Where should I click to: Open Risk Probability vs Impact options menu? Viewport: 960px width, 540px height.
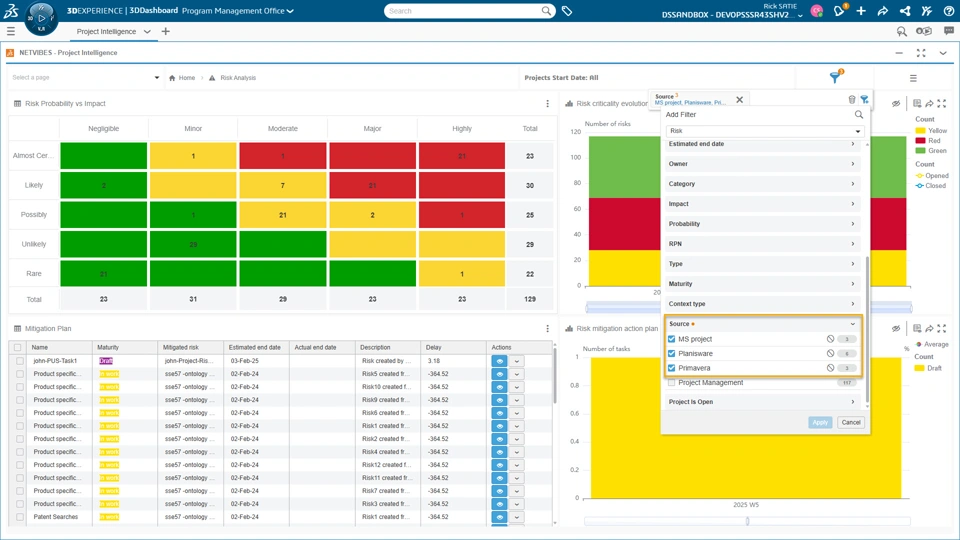pyautogui.click(x=547, y=103)
